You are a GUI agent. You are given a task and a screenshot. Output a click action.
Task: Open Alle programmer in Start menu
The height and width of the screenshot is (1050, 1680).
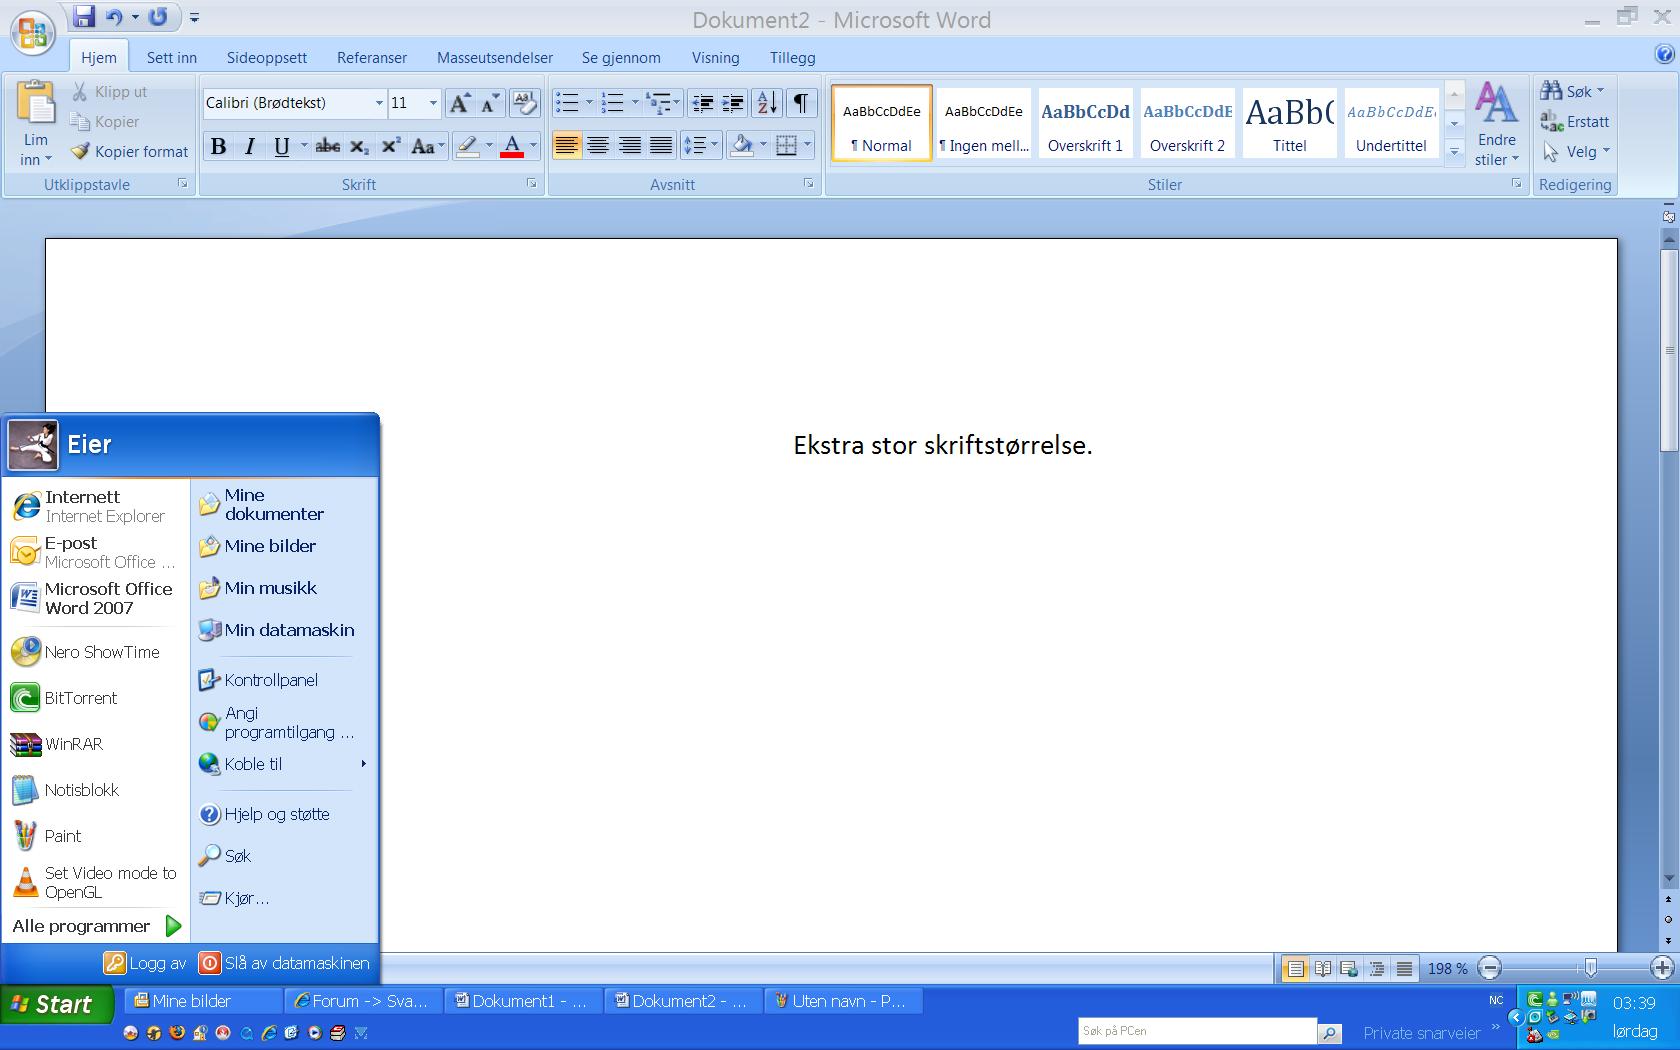(97, 926)
